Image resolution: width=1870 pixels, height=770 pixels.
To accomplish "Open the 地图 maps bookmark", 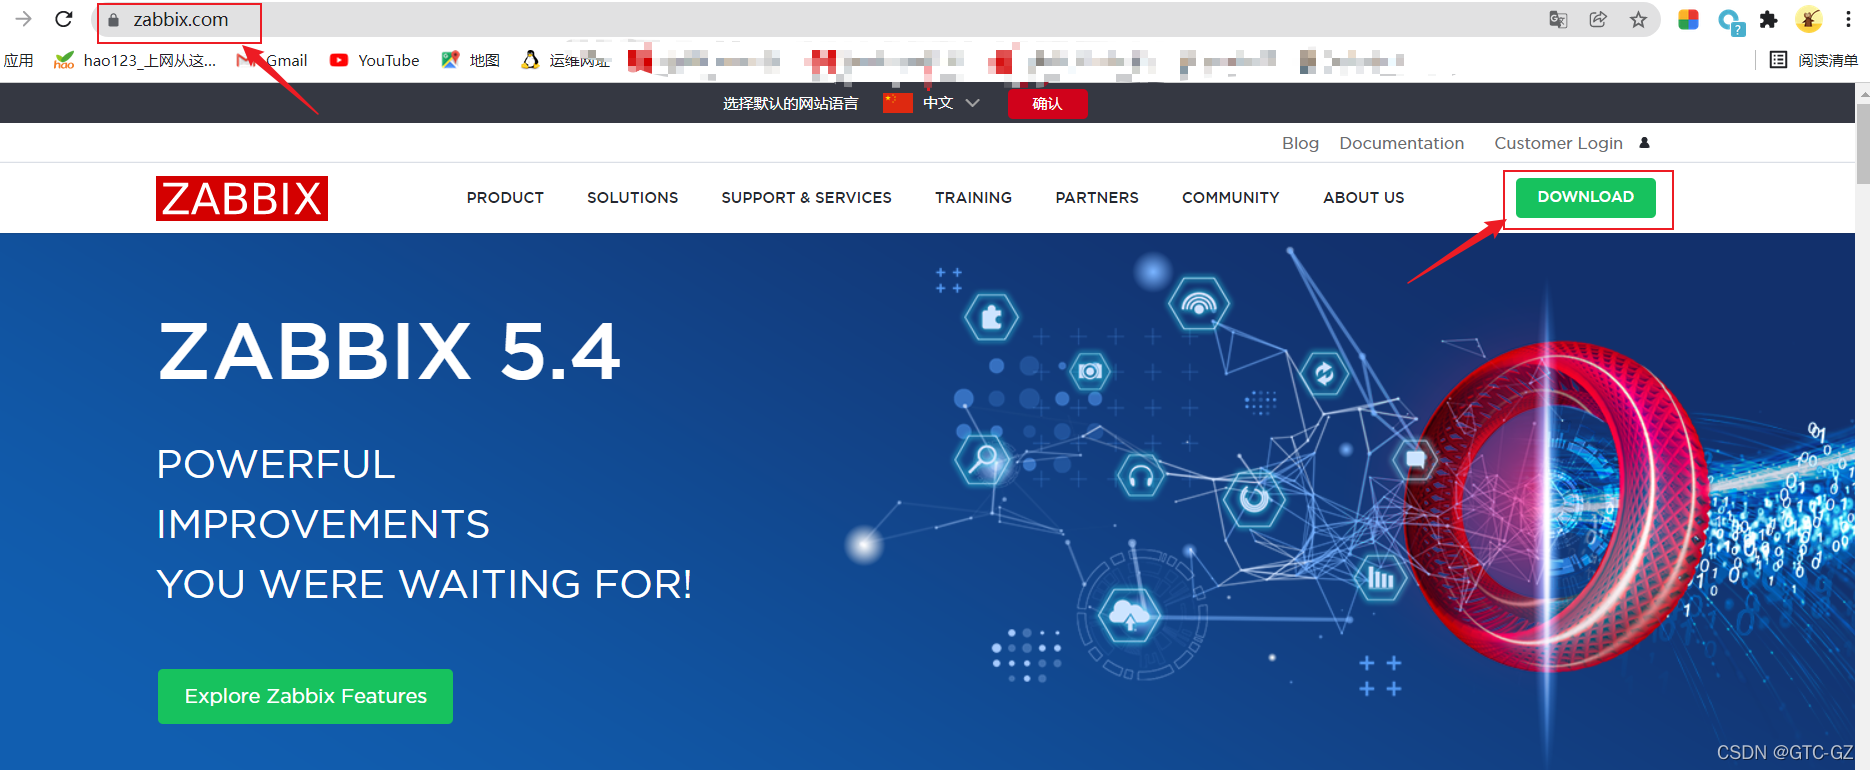I will point(471,60).
